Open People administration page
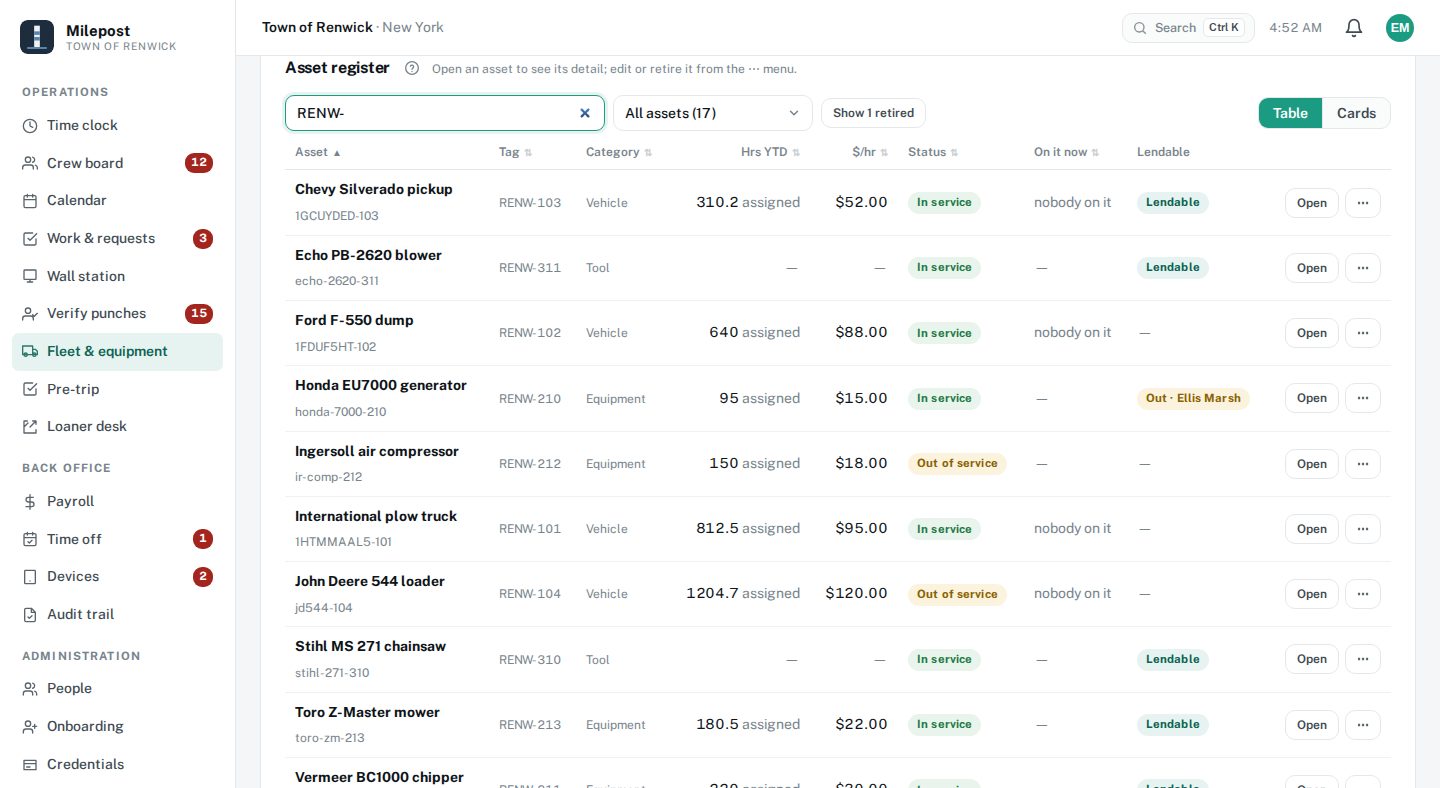 click(x=117, y=688)
